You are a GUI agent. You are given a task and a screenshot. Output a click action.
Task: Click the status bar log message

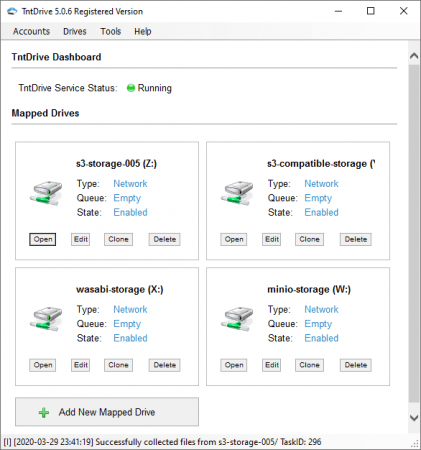[x=162, y=442]
